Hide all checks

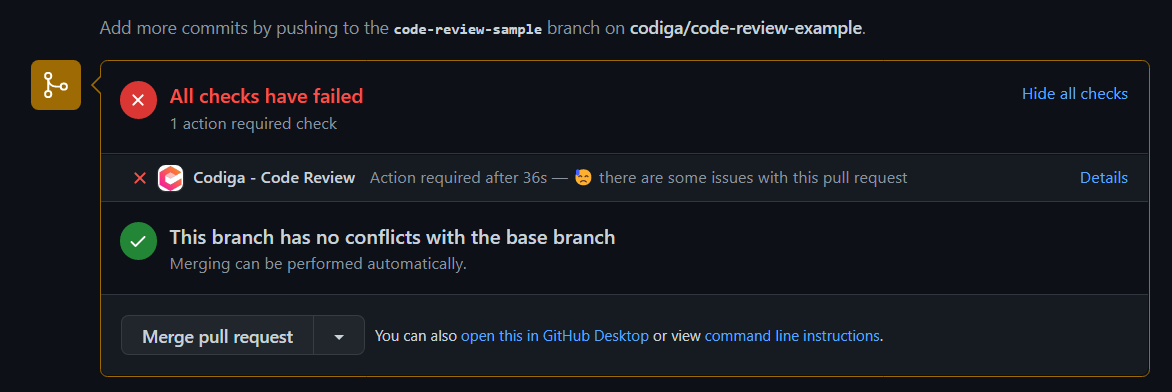pyautogui.click(x=1075, y=94)
